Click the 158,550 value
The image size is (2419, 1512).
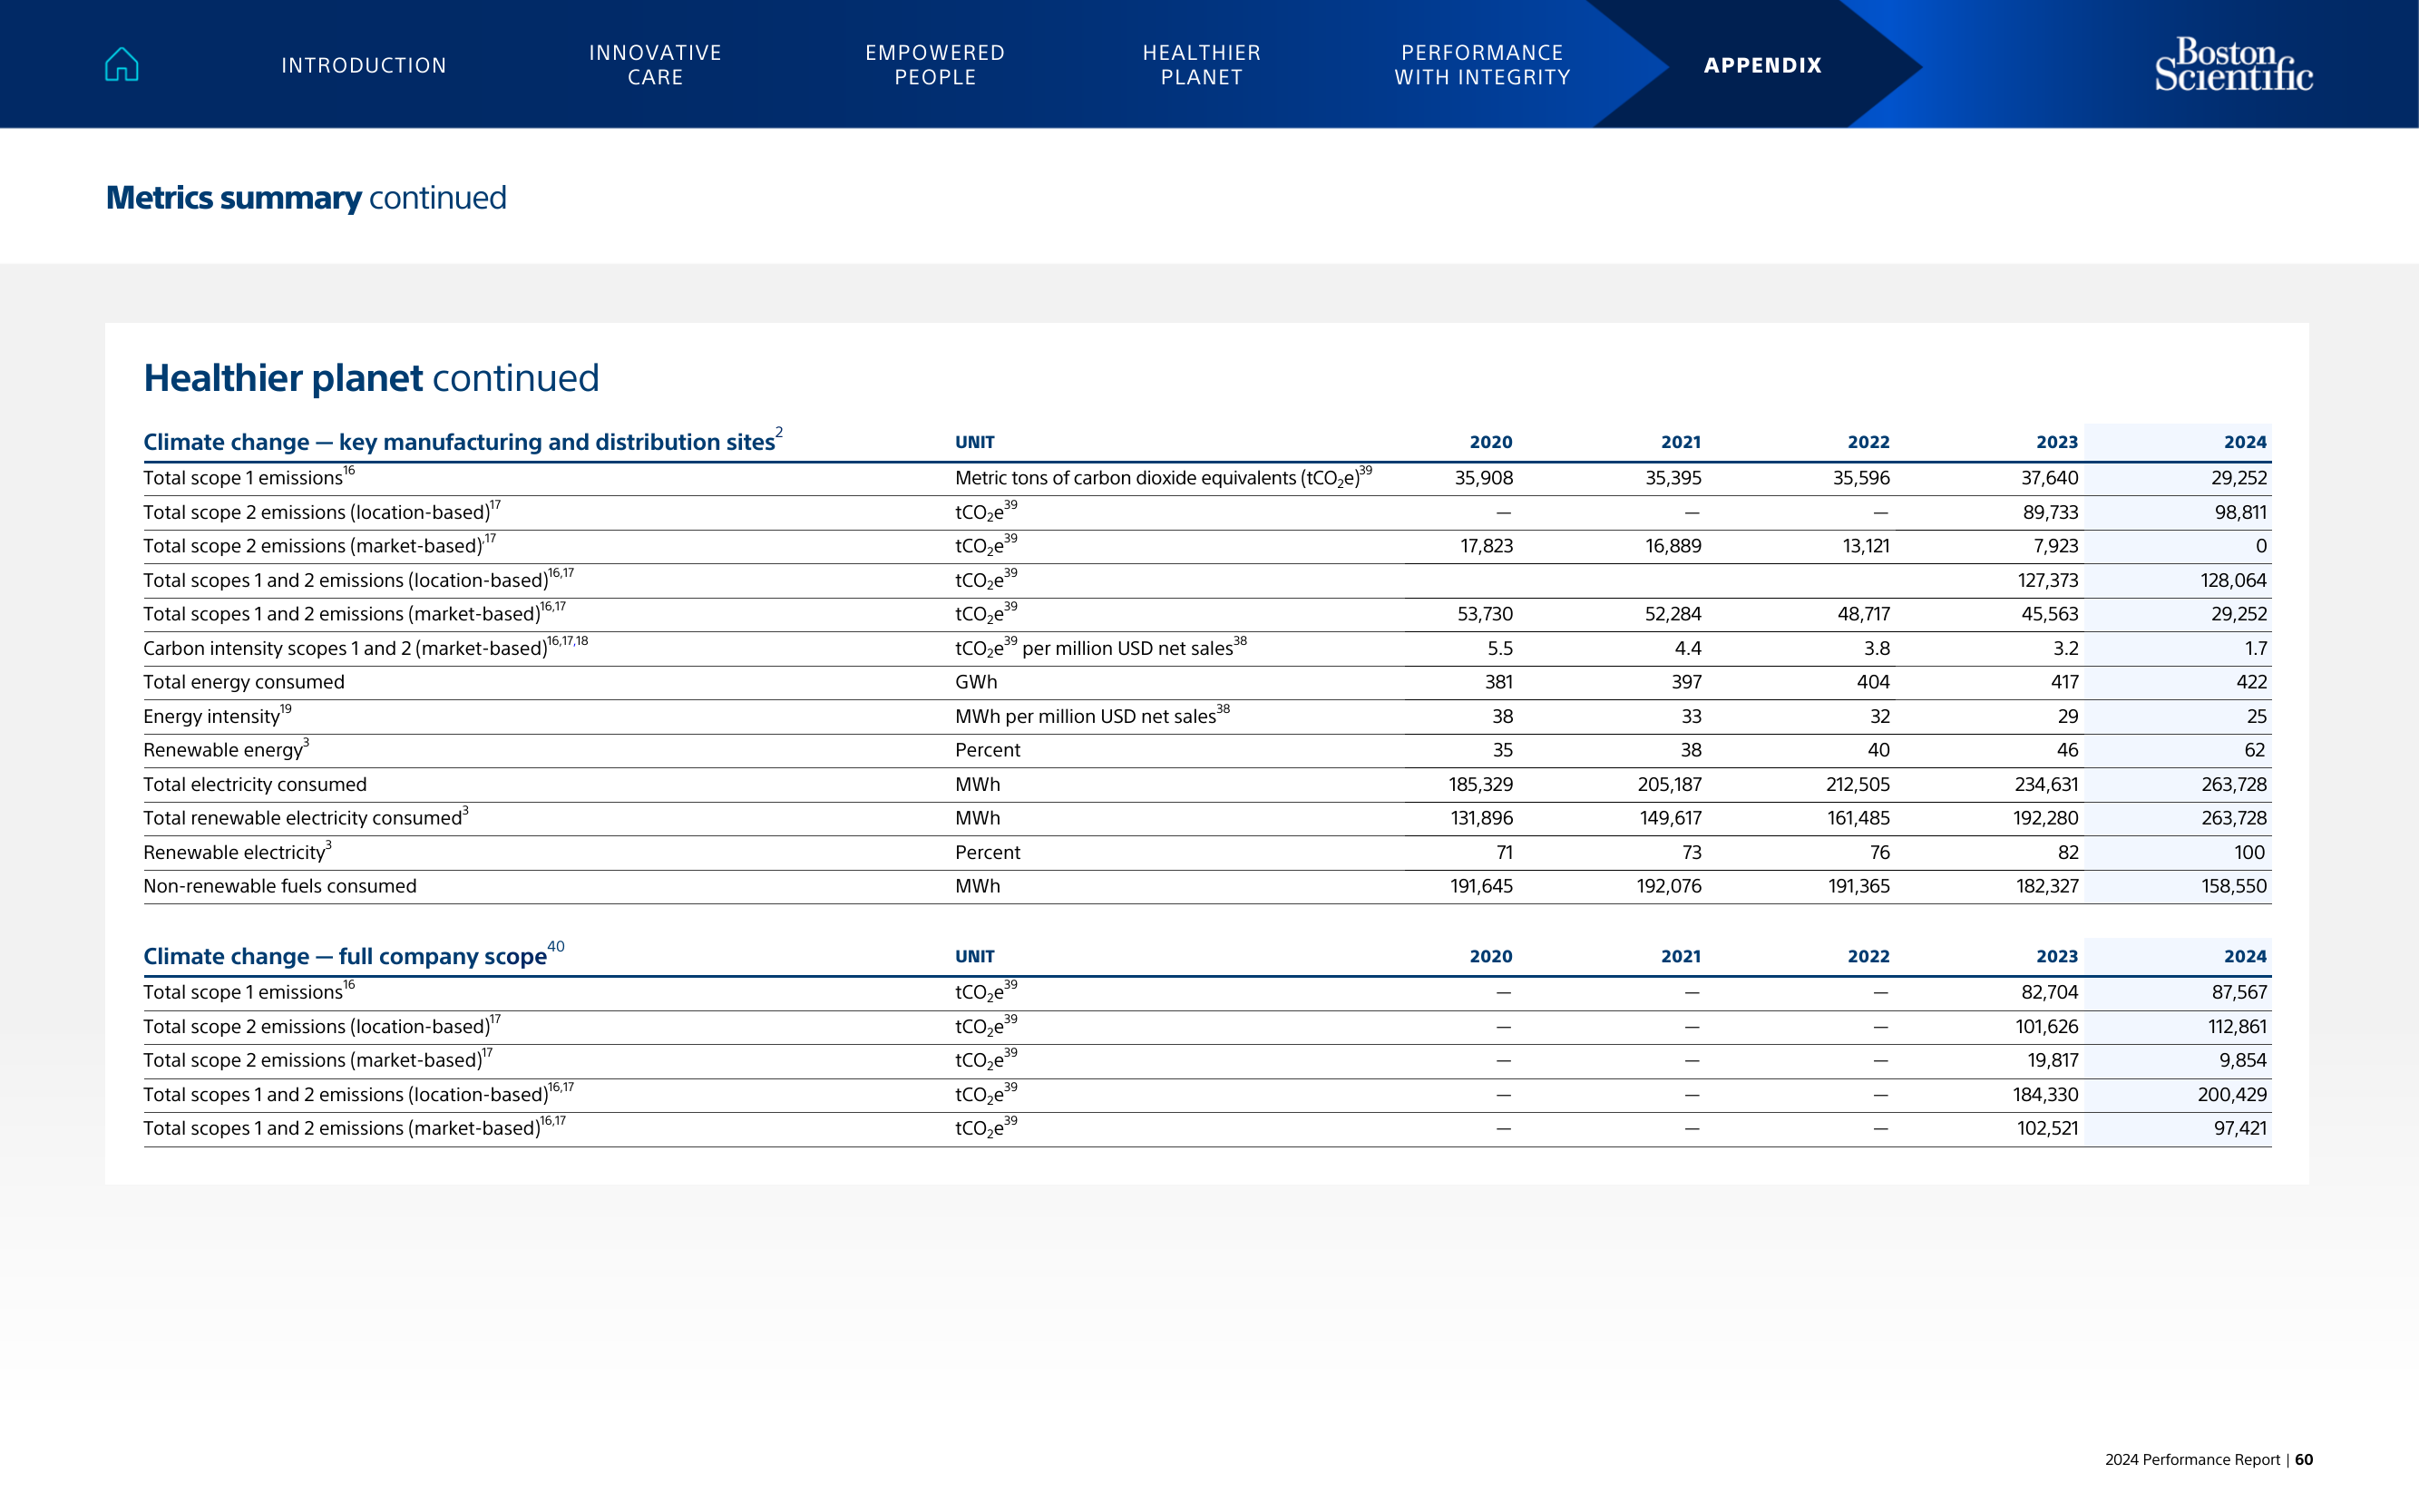click(2234, 886)
